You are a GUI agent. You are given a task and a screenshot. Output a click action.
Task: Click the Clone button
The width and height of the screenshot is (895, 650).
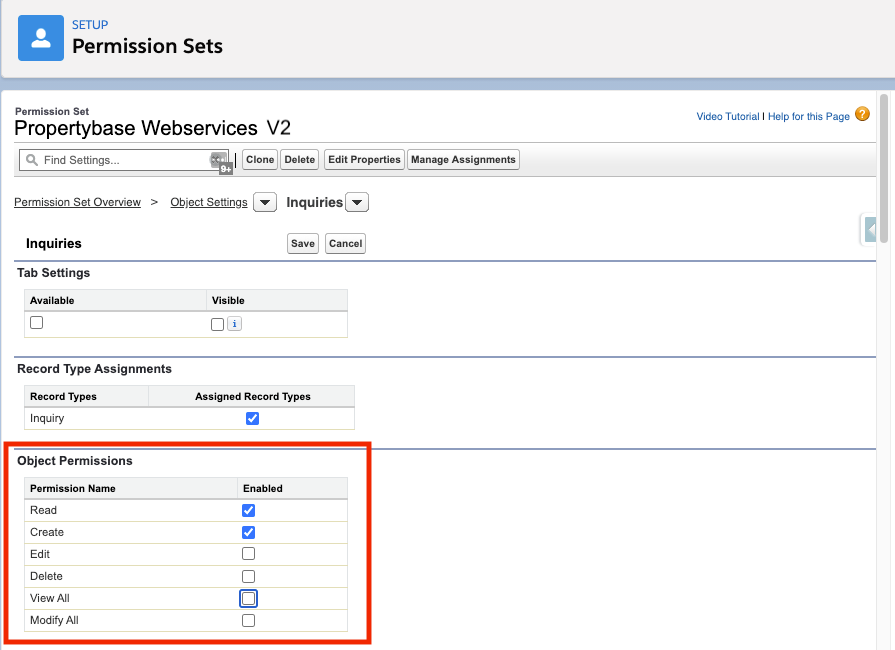pos(259,159)
